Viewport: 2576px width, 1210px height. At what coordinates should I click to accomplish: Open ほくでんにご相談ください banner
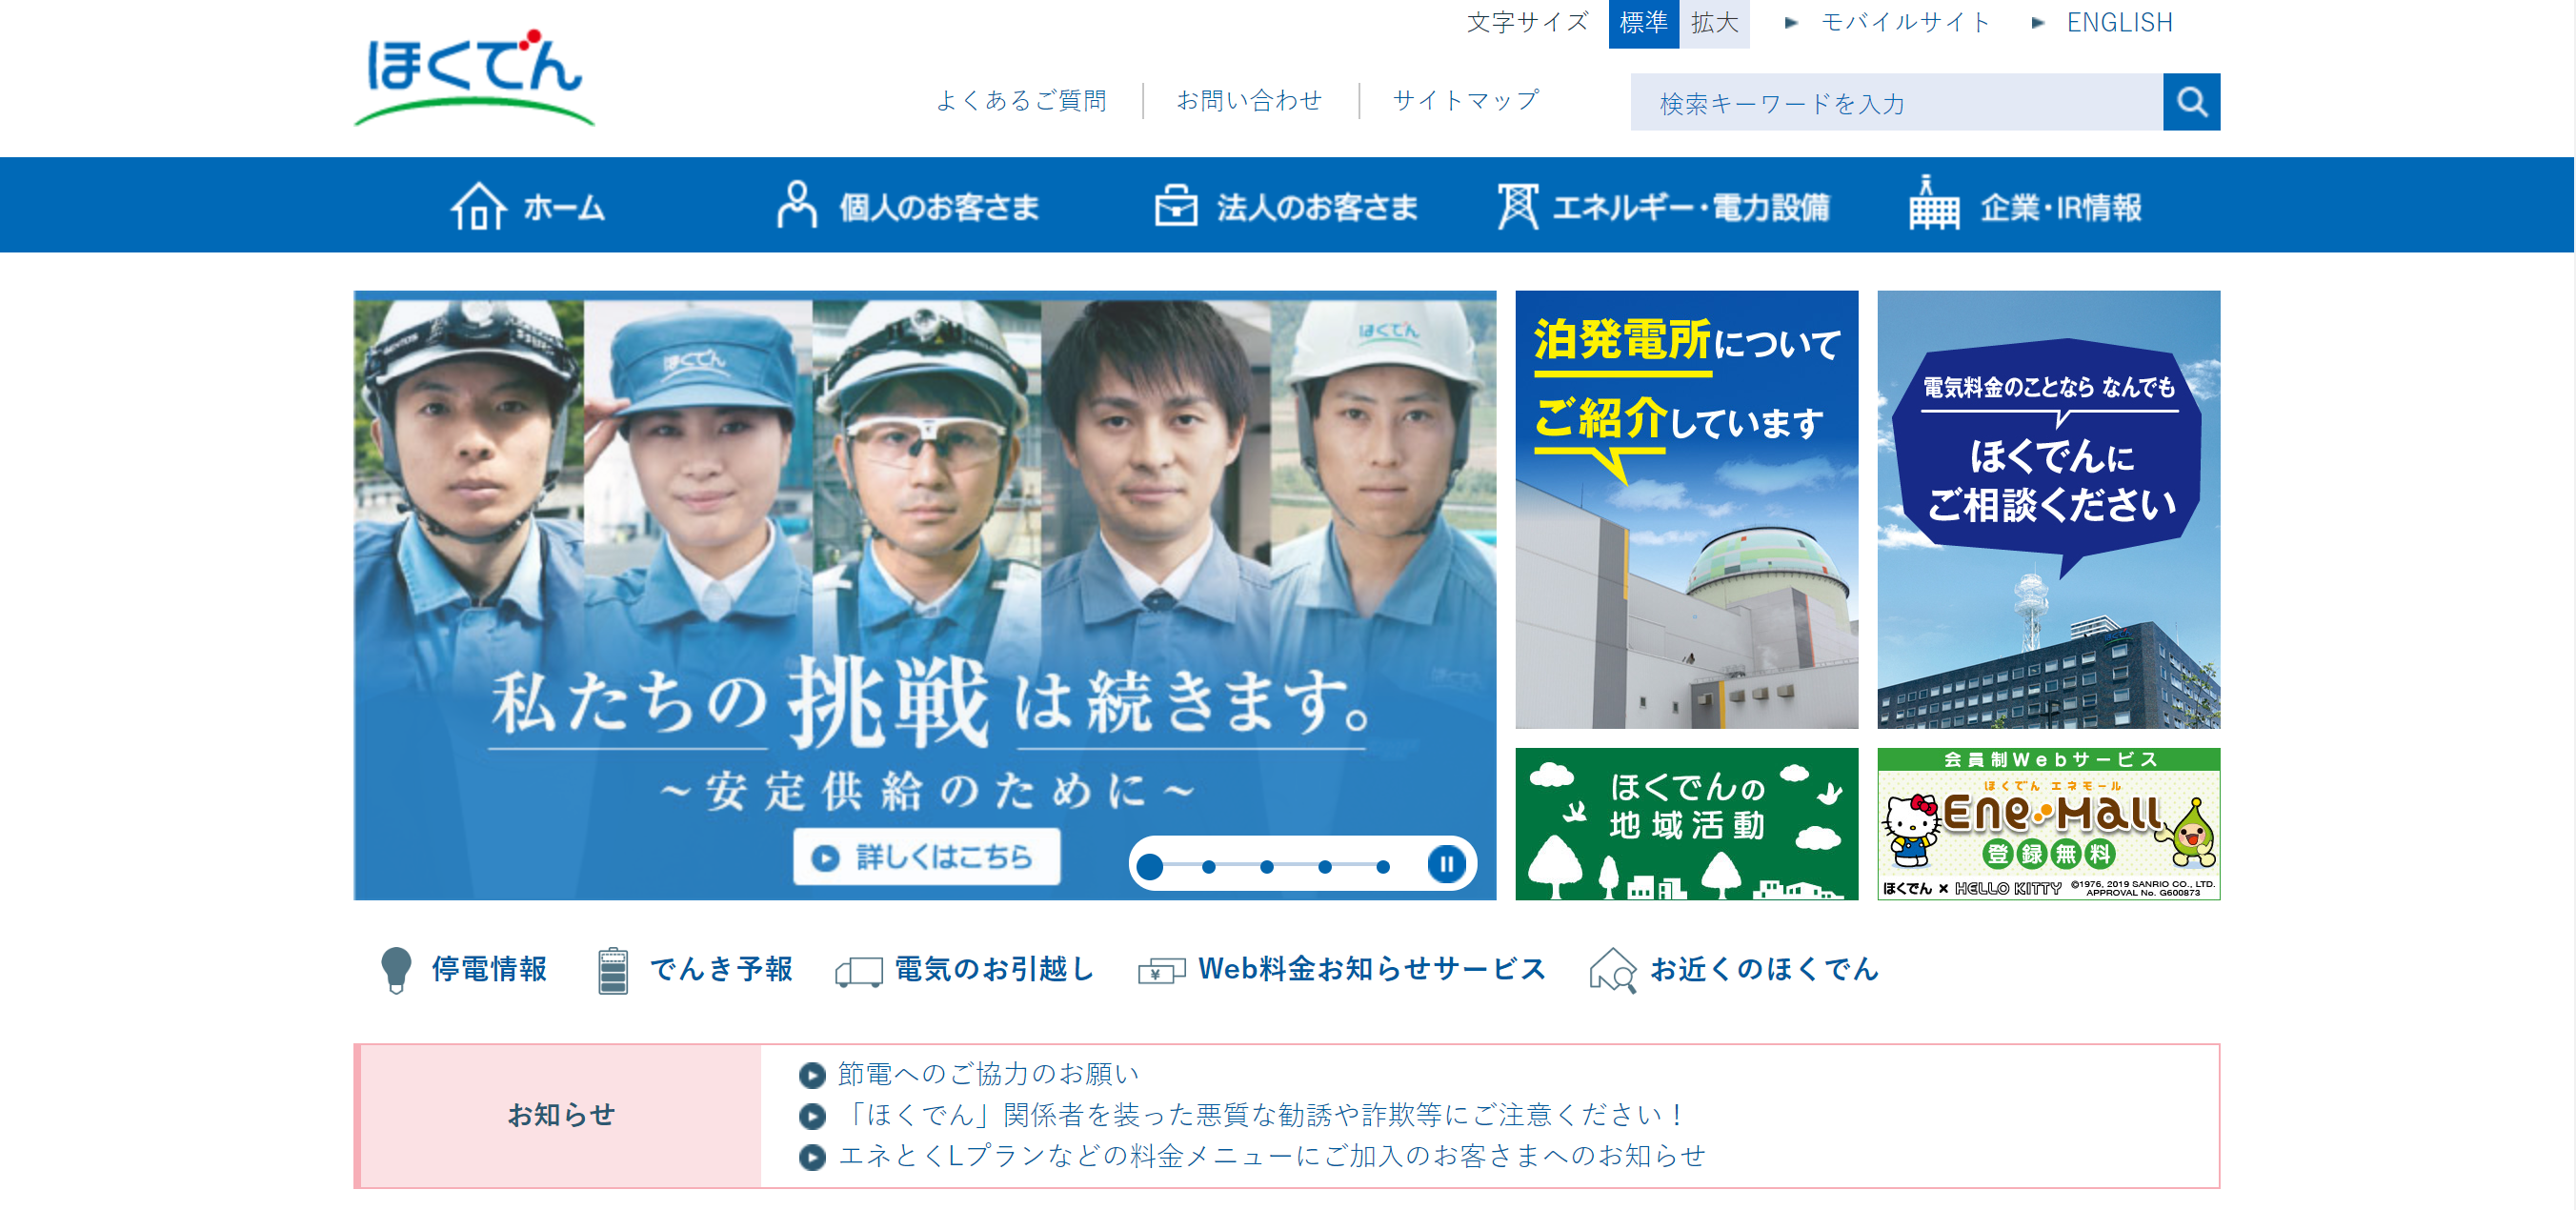2048,510
